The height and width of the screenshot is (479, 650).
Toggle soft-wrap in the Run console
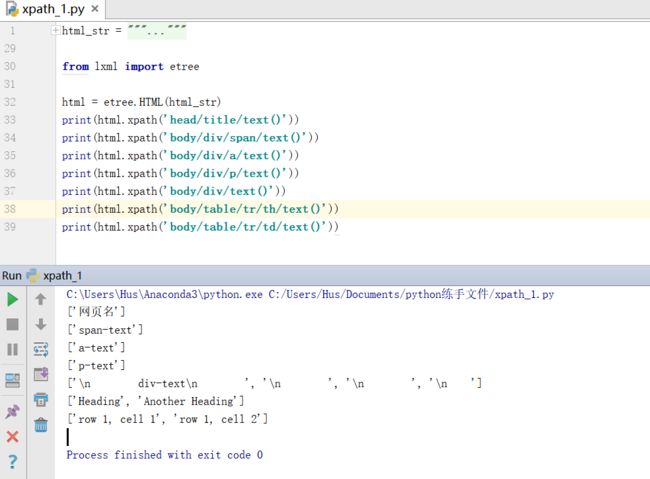click(x=41, y=349)
